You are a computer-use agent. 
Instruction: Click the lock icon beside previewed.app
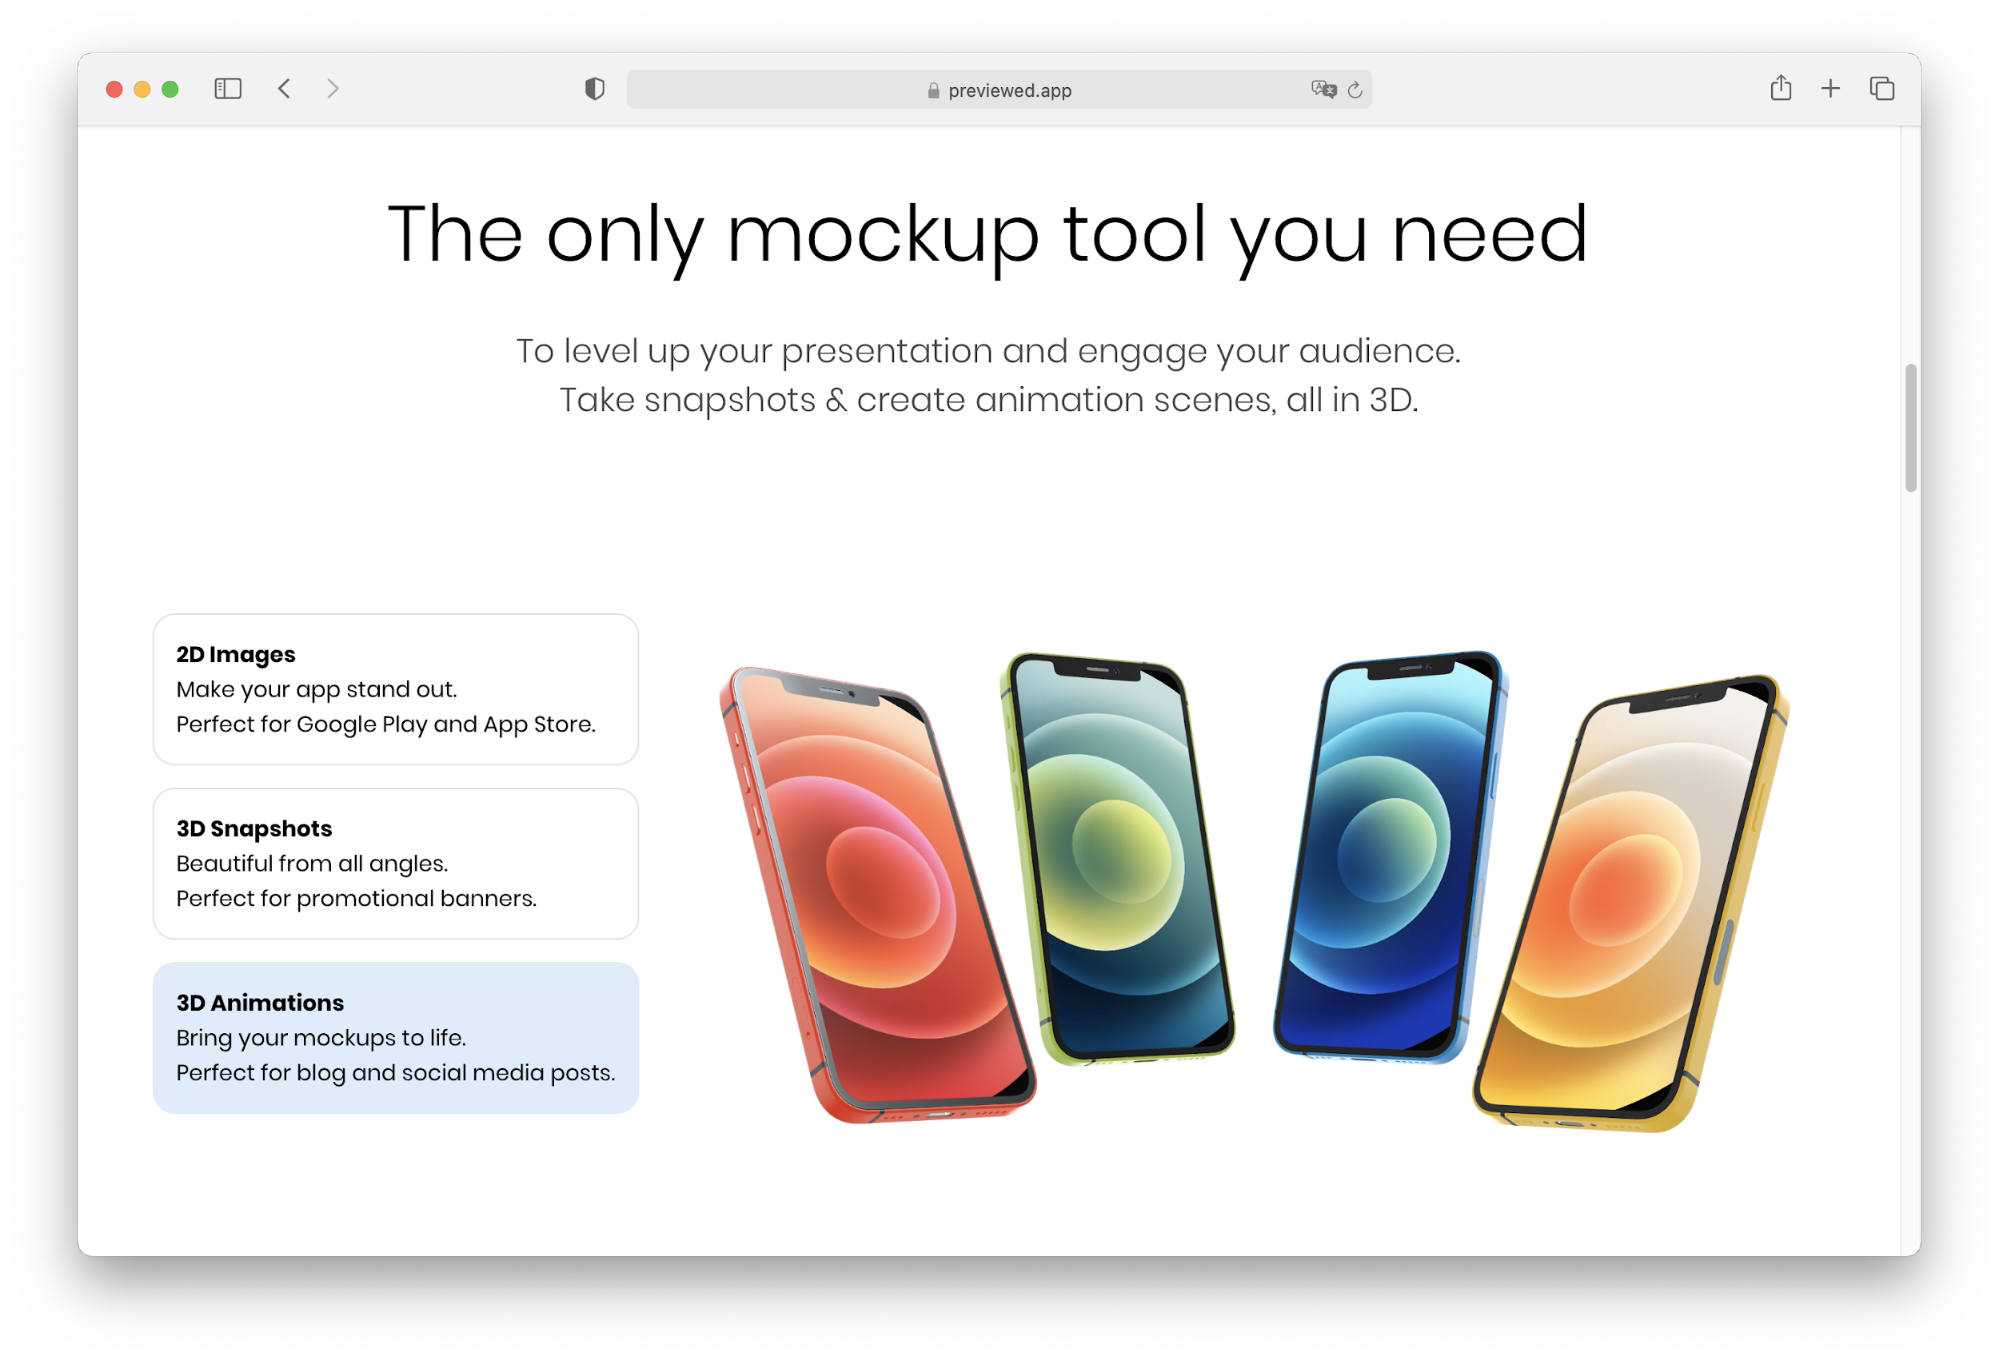coord(933,90)
